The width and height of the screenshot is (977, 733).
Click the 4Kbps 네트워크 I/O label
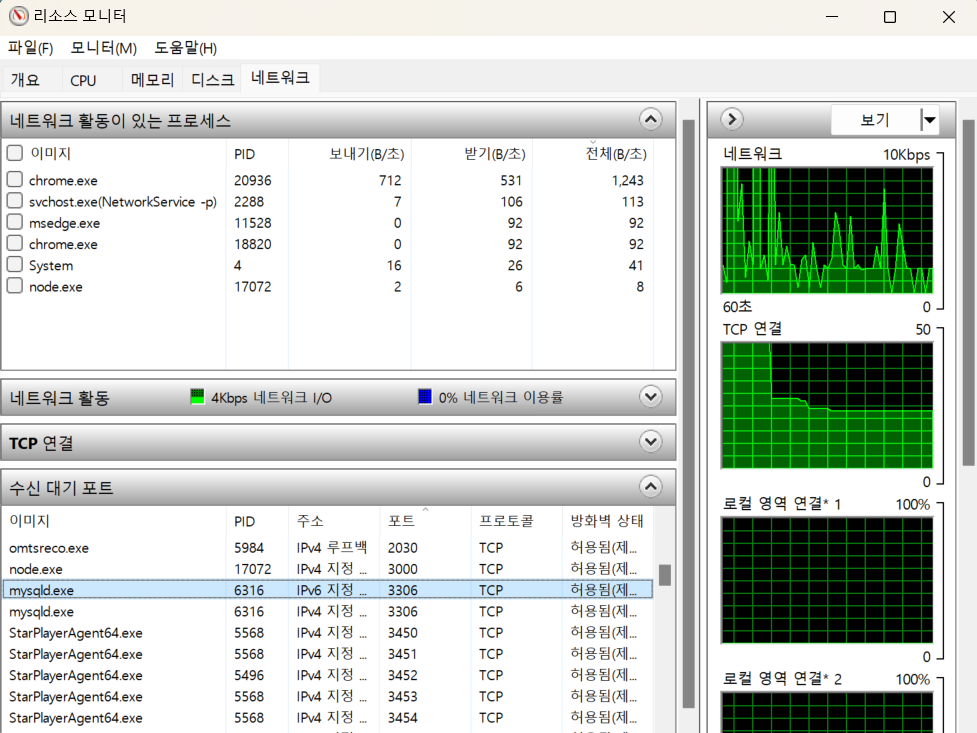pyautogui.click(x=271, y=397)
